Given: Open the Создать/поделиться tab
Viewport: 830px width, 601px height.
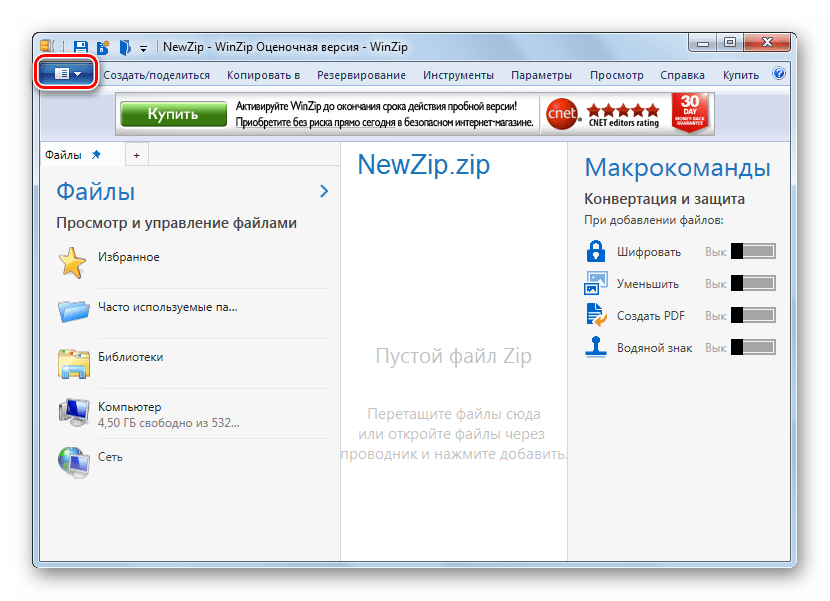Looking at the screenshot, I should (x=157, y=75).
